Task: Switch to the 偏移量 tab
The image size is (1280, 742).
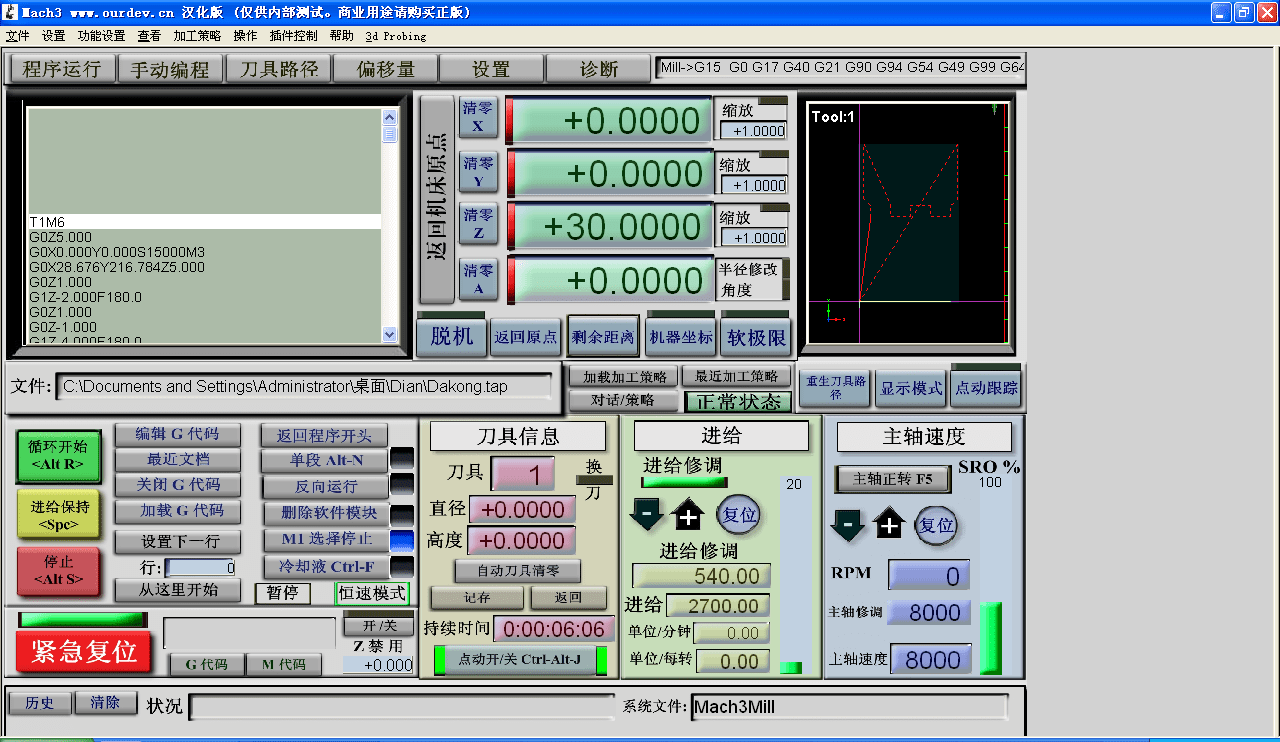Action: pos(385,69)
